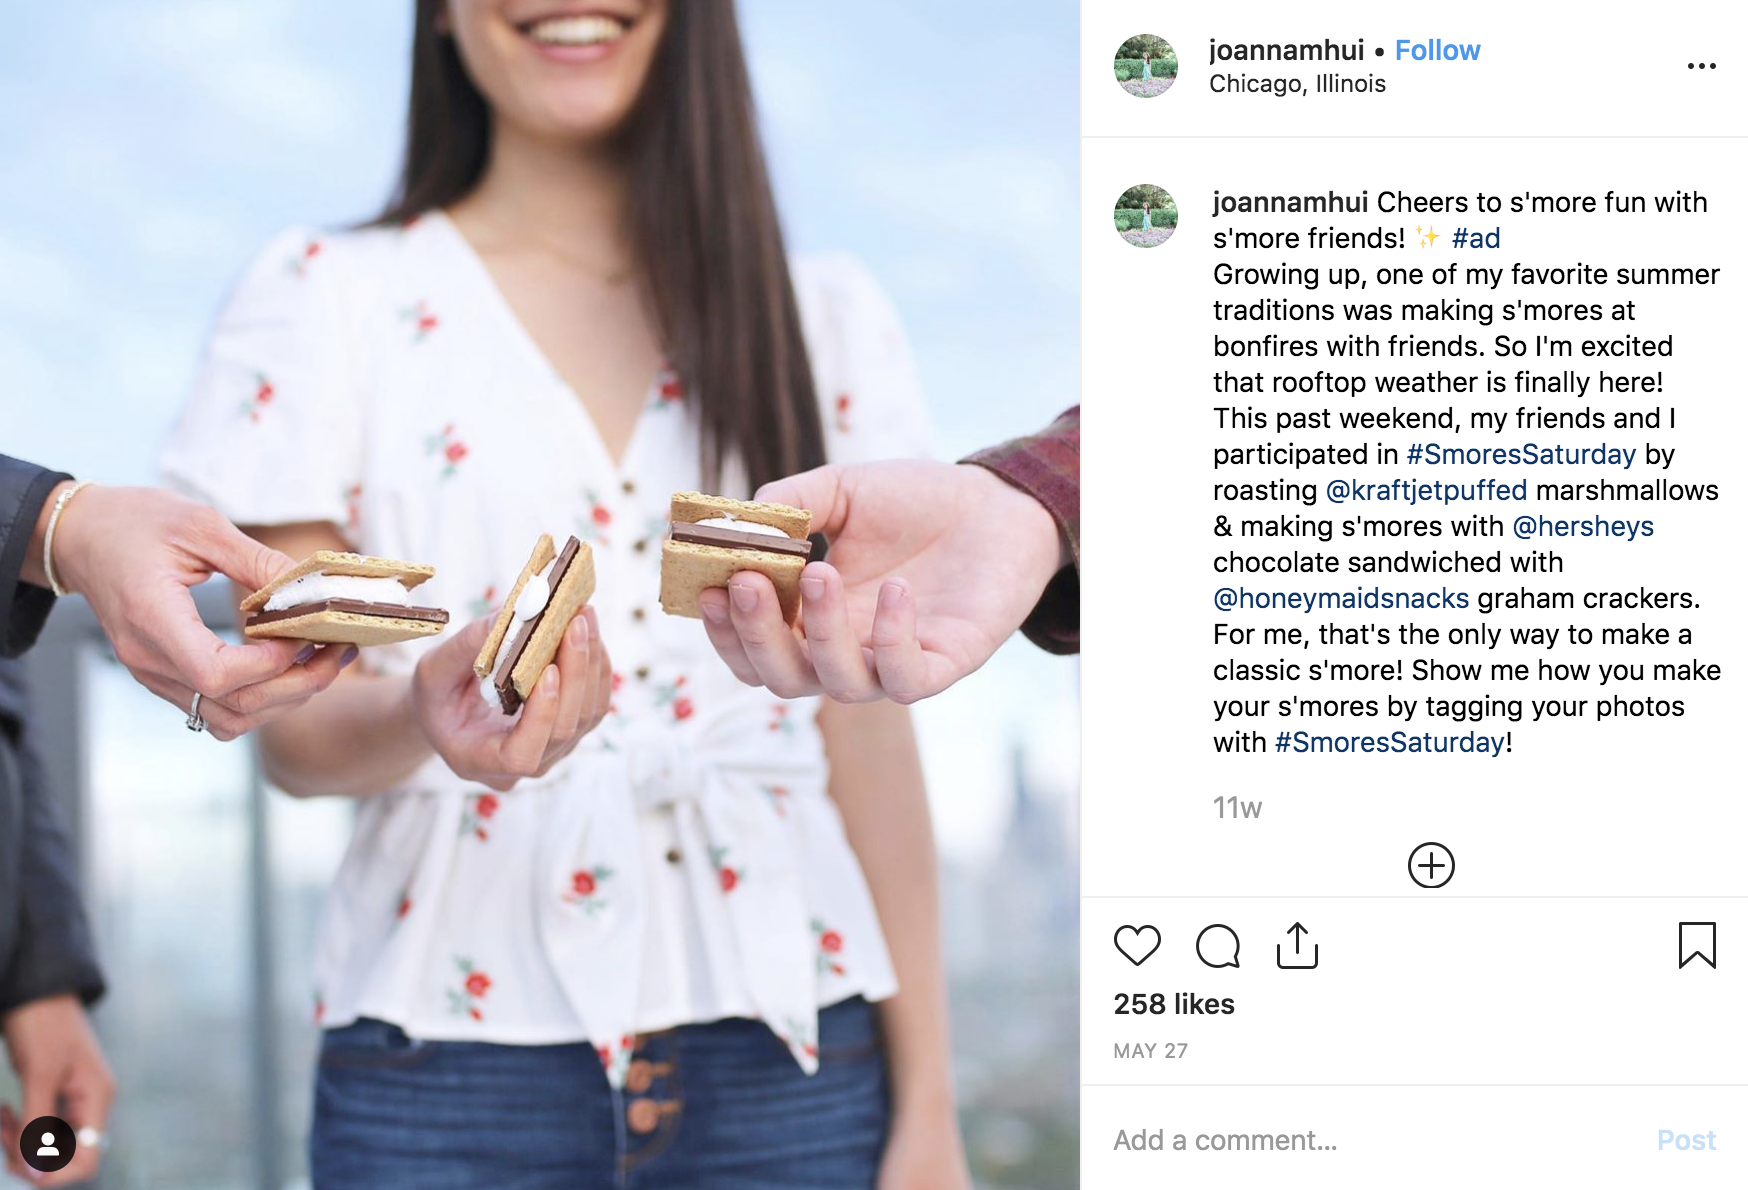Image resolution: width=1748 pixels, height=1190 pixels.
Task: Open the @hersheys mention
Action: 1583,526
